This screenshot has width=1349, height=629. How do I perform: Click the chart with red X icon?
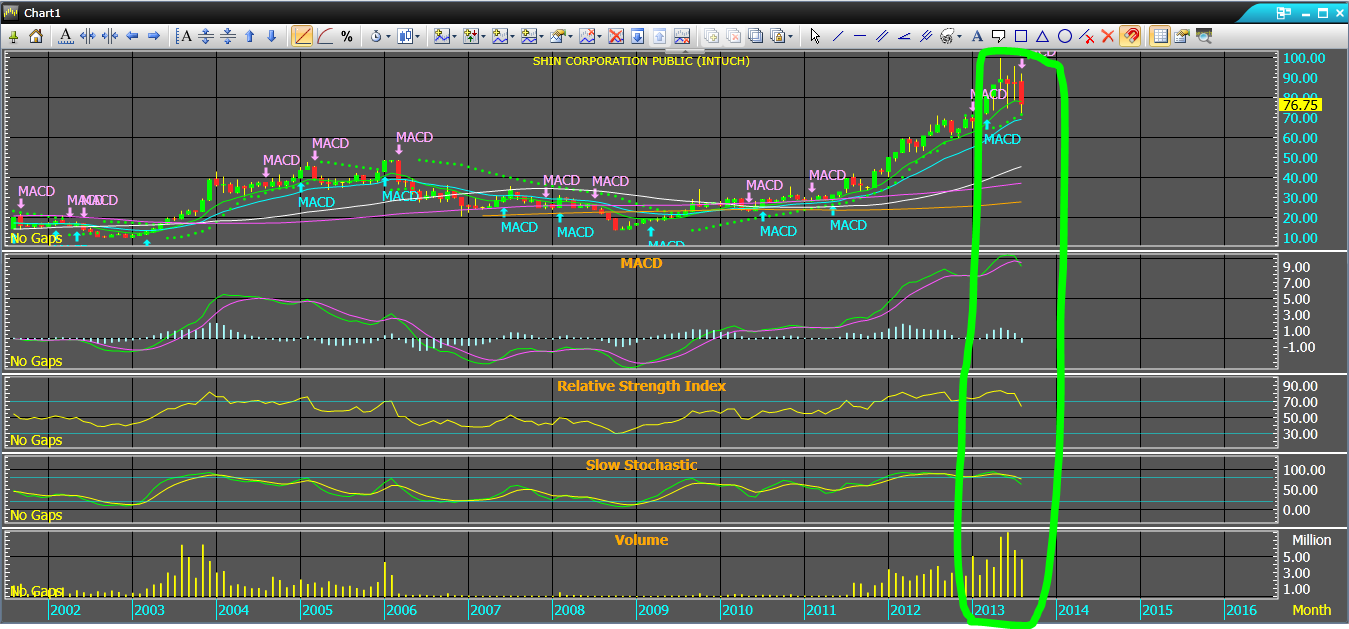683,36
